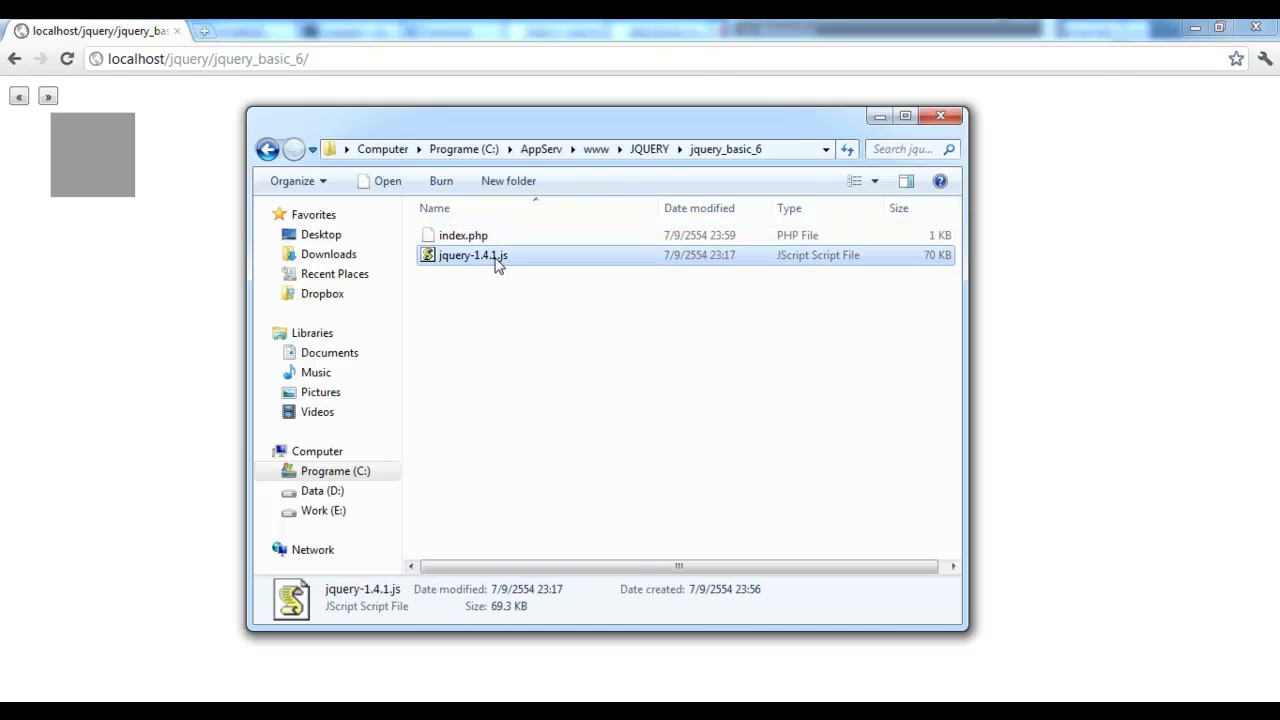Open the Pictures library
1280x720 pixels.
[320, 392]
